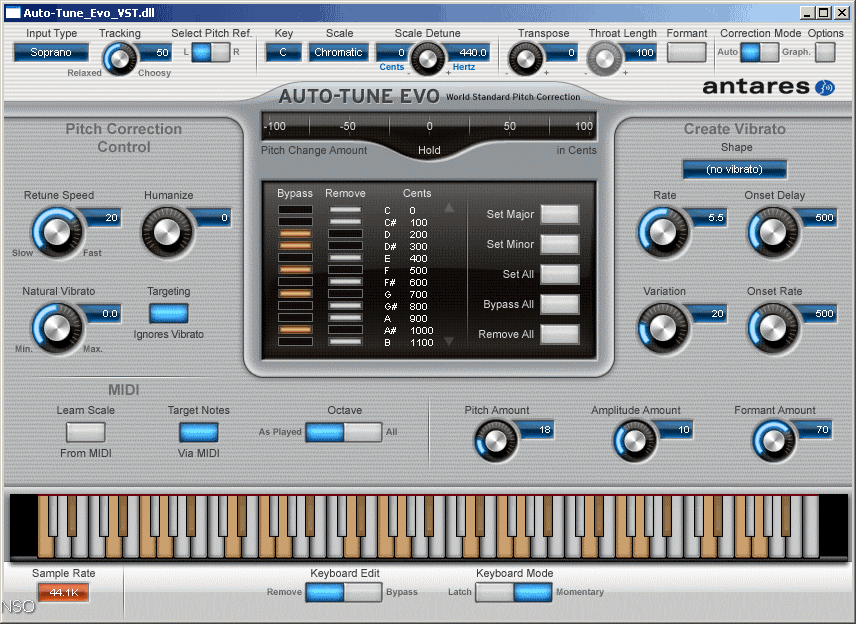Click the Natural Vibrato value 0.0
This screenshot has width=856, height=624.
coord(104,313)
